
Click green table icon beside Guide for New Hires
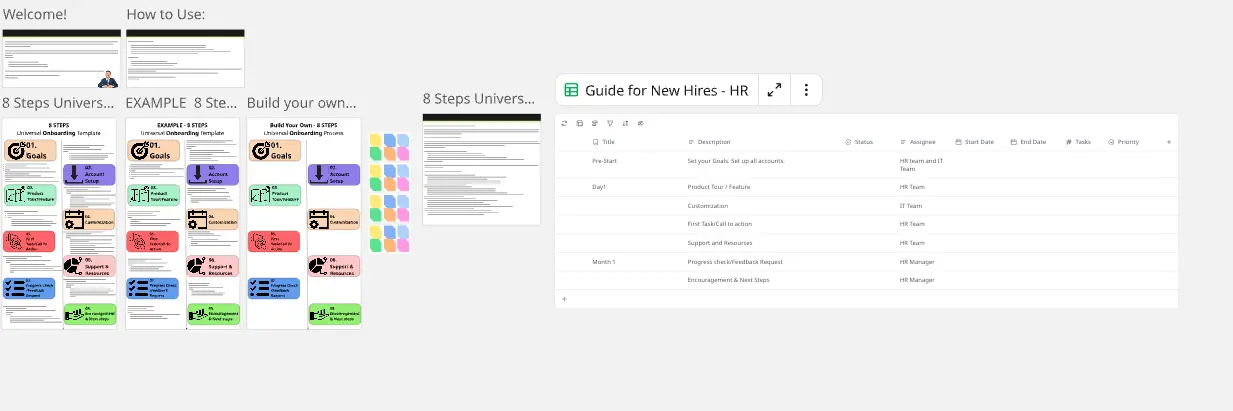(x=571, y=90)
